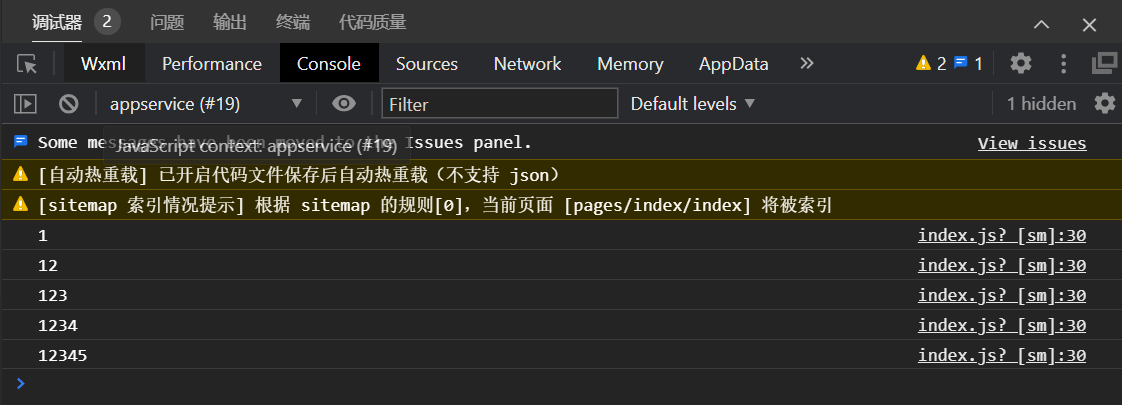Switch to the Performance tab
The image size is (1122, 405).
[x=212, y=64]
